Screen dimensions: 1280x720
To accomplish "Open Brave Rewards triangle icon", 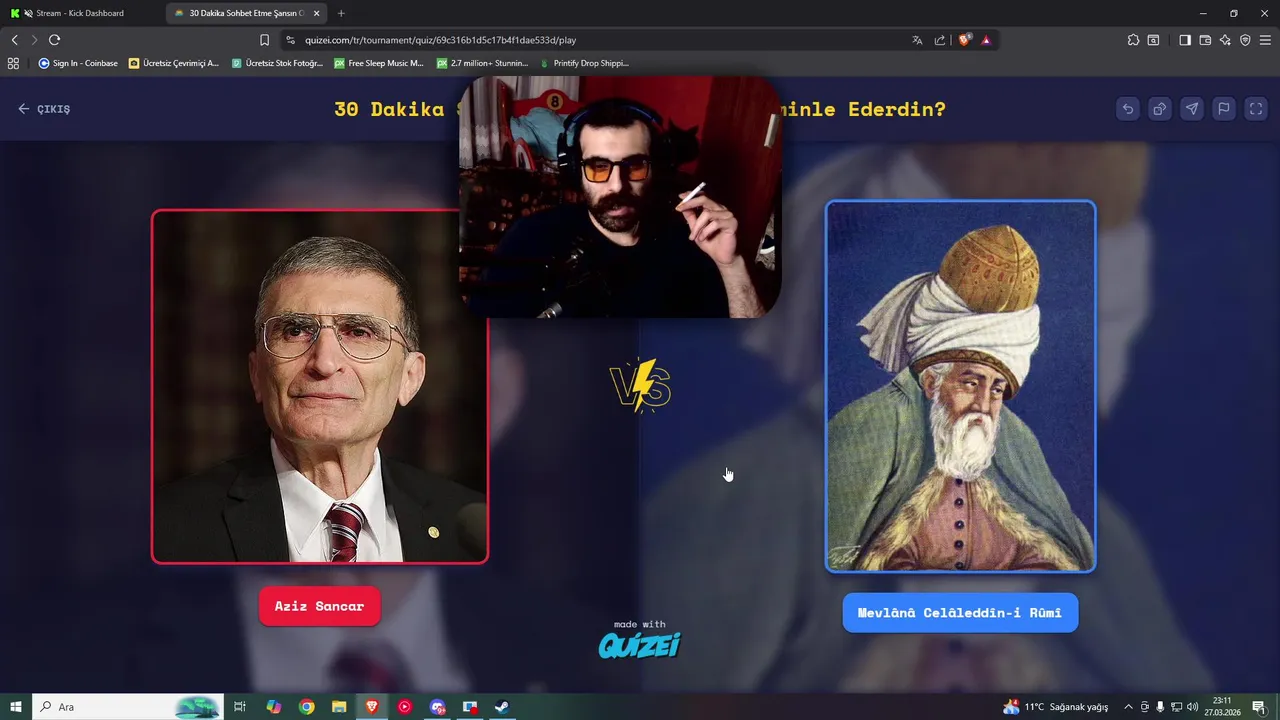I will point(986,40).
